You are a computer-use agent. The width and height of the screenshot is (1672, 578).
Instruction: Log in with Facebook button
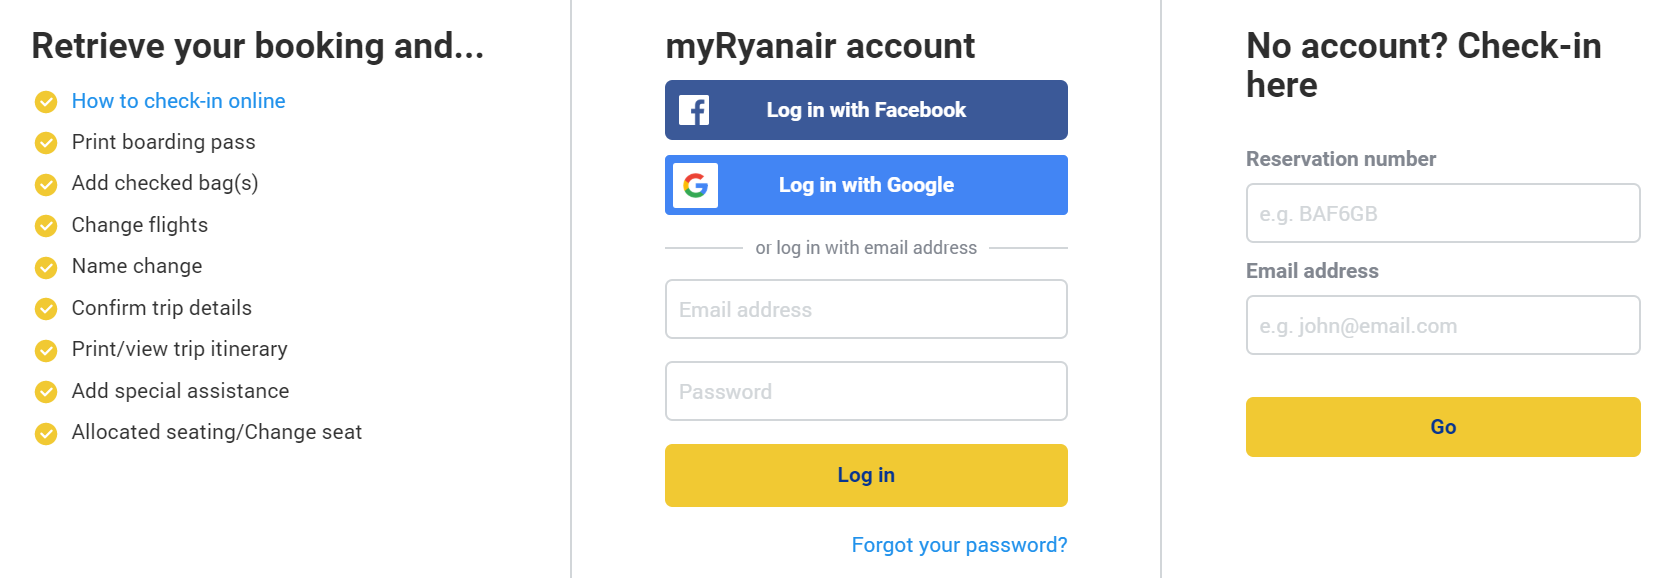coord(866,110)
